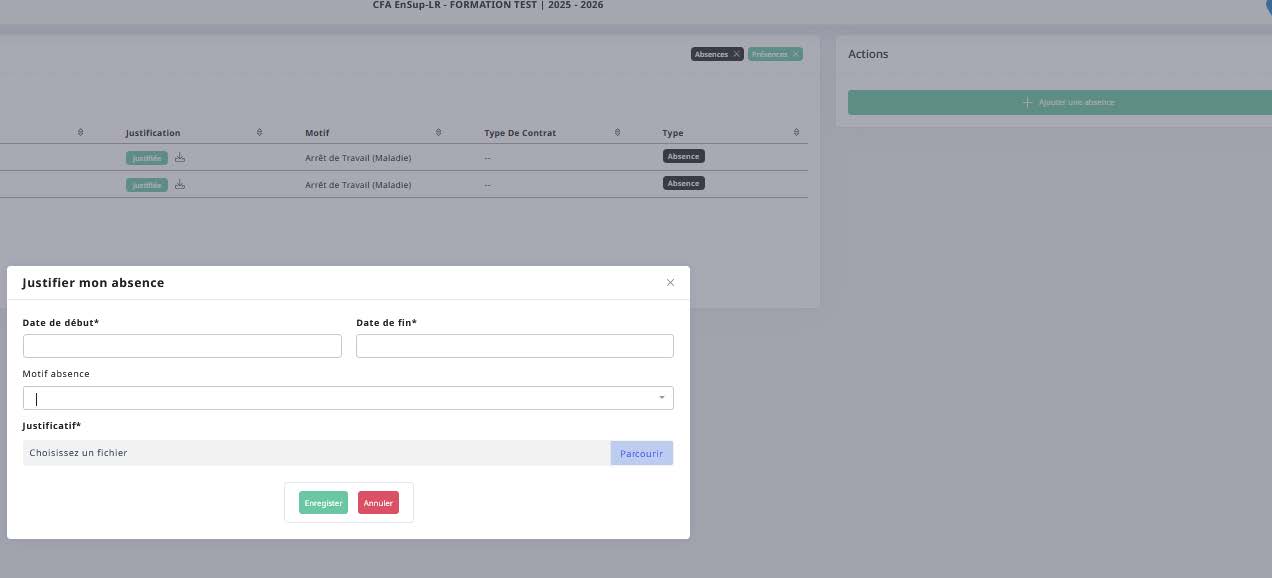The width and height of the screenshot is (1272, 578).
Task: Sort by Type De Contrat column
Action: tap(617, 132)
